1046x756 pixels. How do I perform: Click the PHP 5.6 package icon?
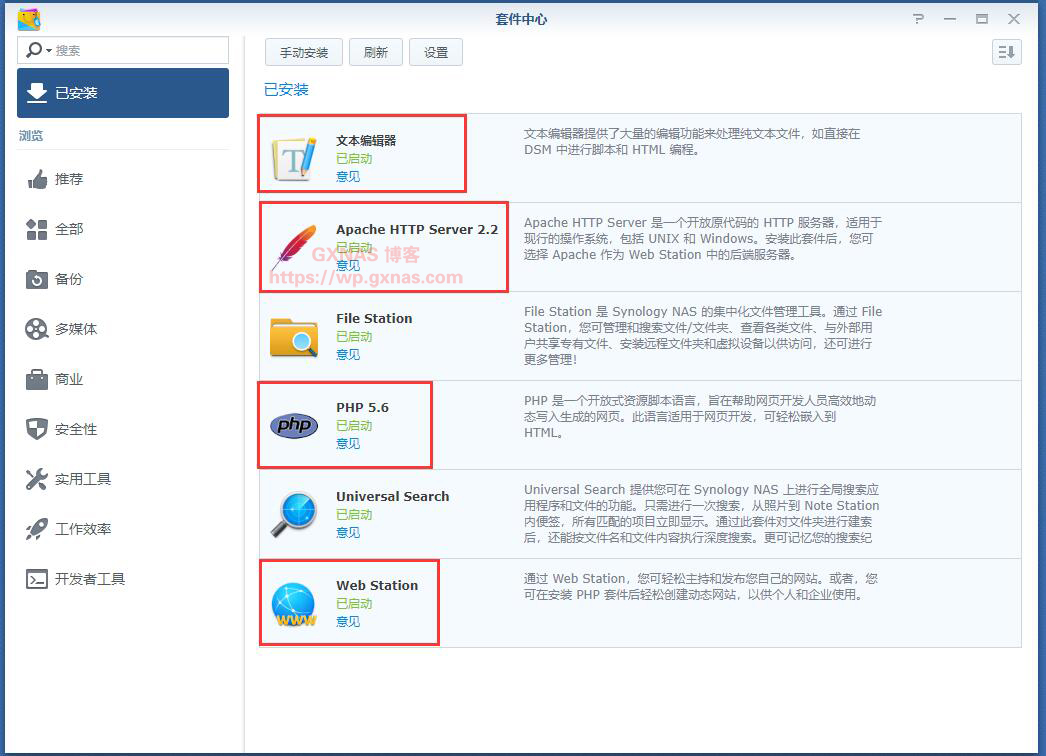pyautogui.click(x=294, y=425)
